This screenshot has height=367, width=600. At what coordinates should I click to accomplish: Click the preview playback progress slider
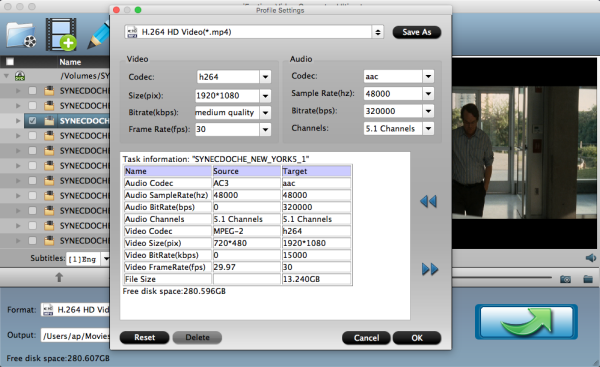click(502, 277)
